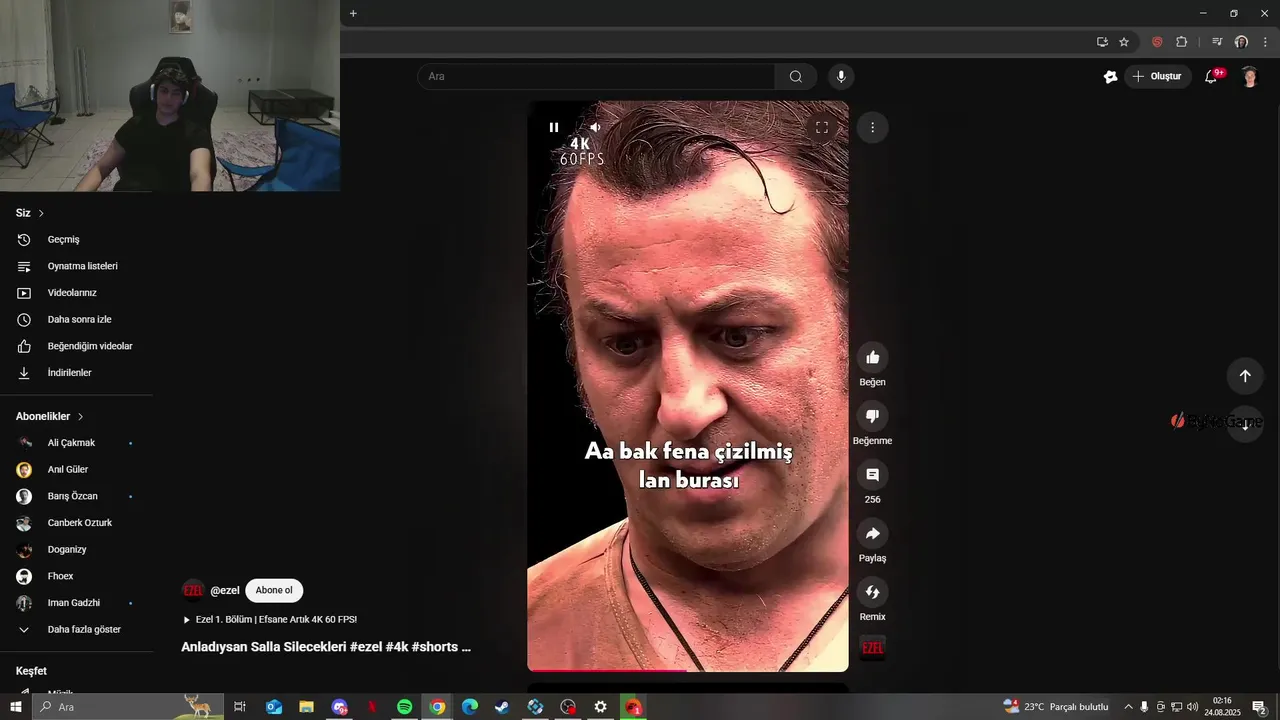Screen dimensions: 1280x720
Task: Open Ezel 1. Bölüm linked video
Action: click(x=270, y=619)
